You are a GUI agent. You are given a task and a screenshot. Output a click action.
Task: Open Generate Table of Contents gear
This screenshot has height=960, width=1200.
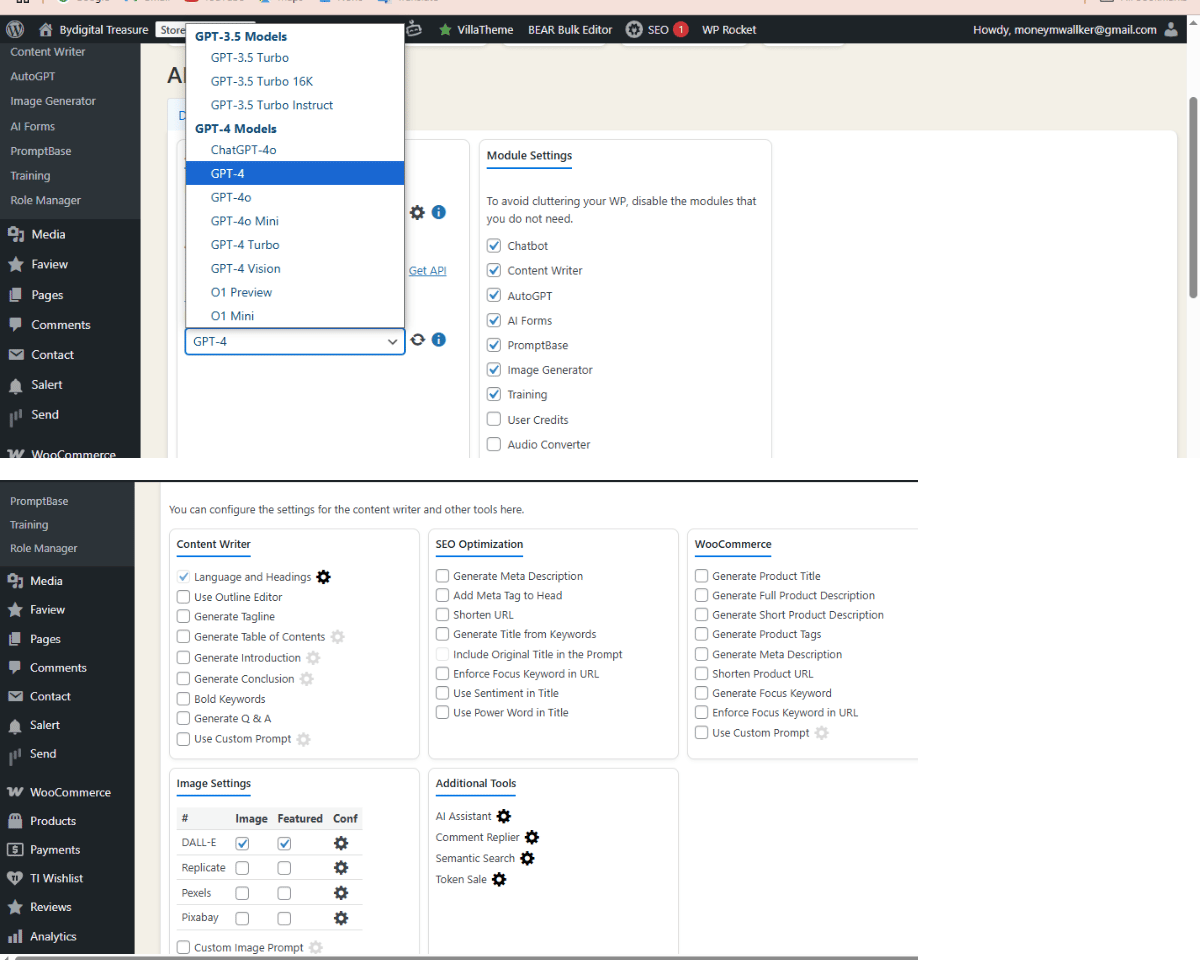(337, 637)
